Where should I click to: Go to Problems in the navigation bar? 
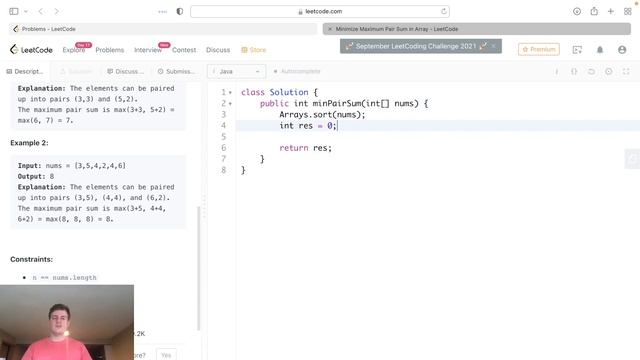tap(109, 50)
